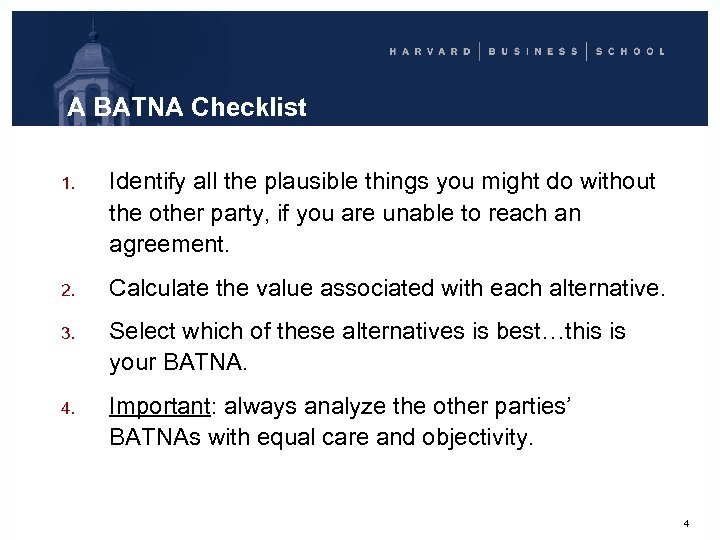720x540 pixels.
Task: Click list number 1 marker
Action: pyautogui.click(x=68, y=183)
